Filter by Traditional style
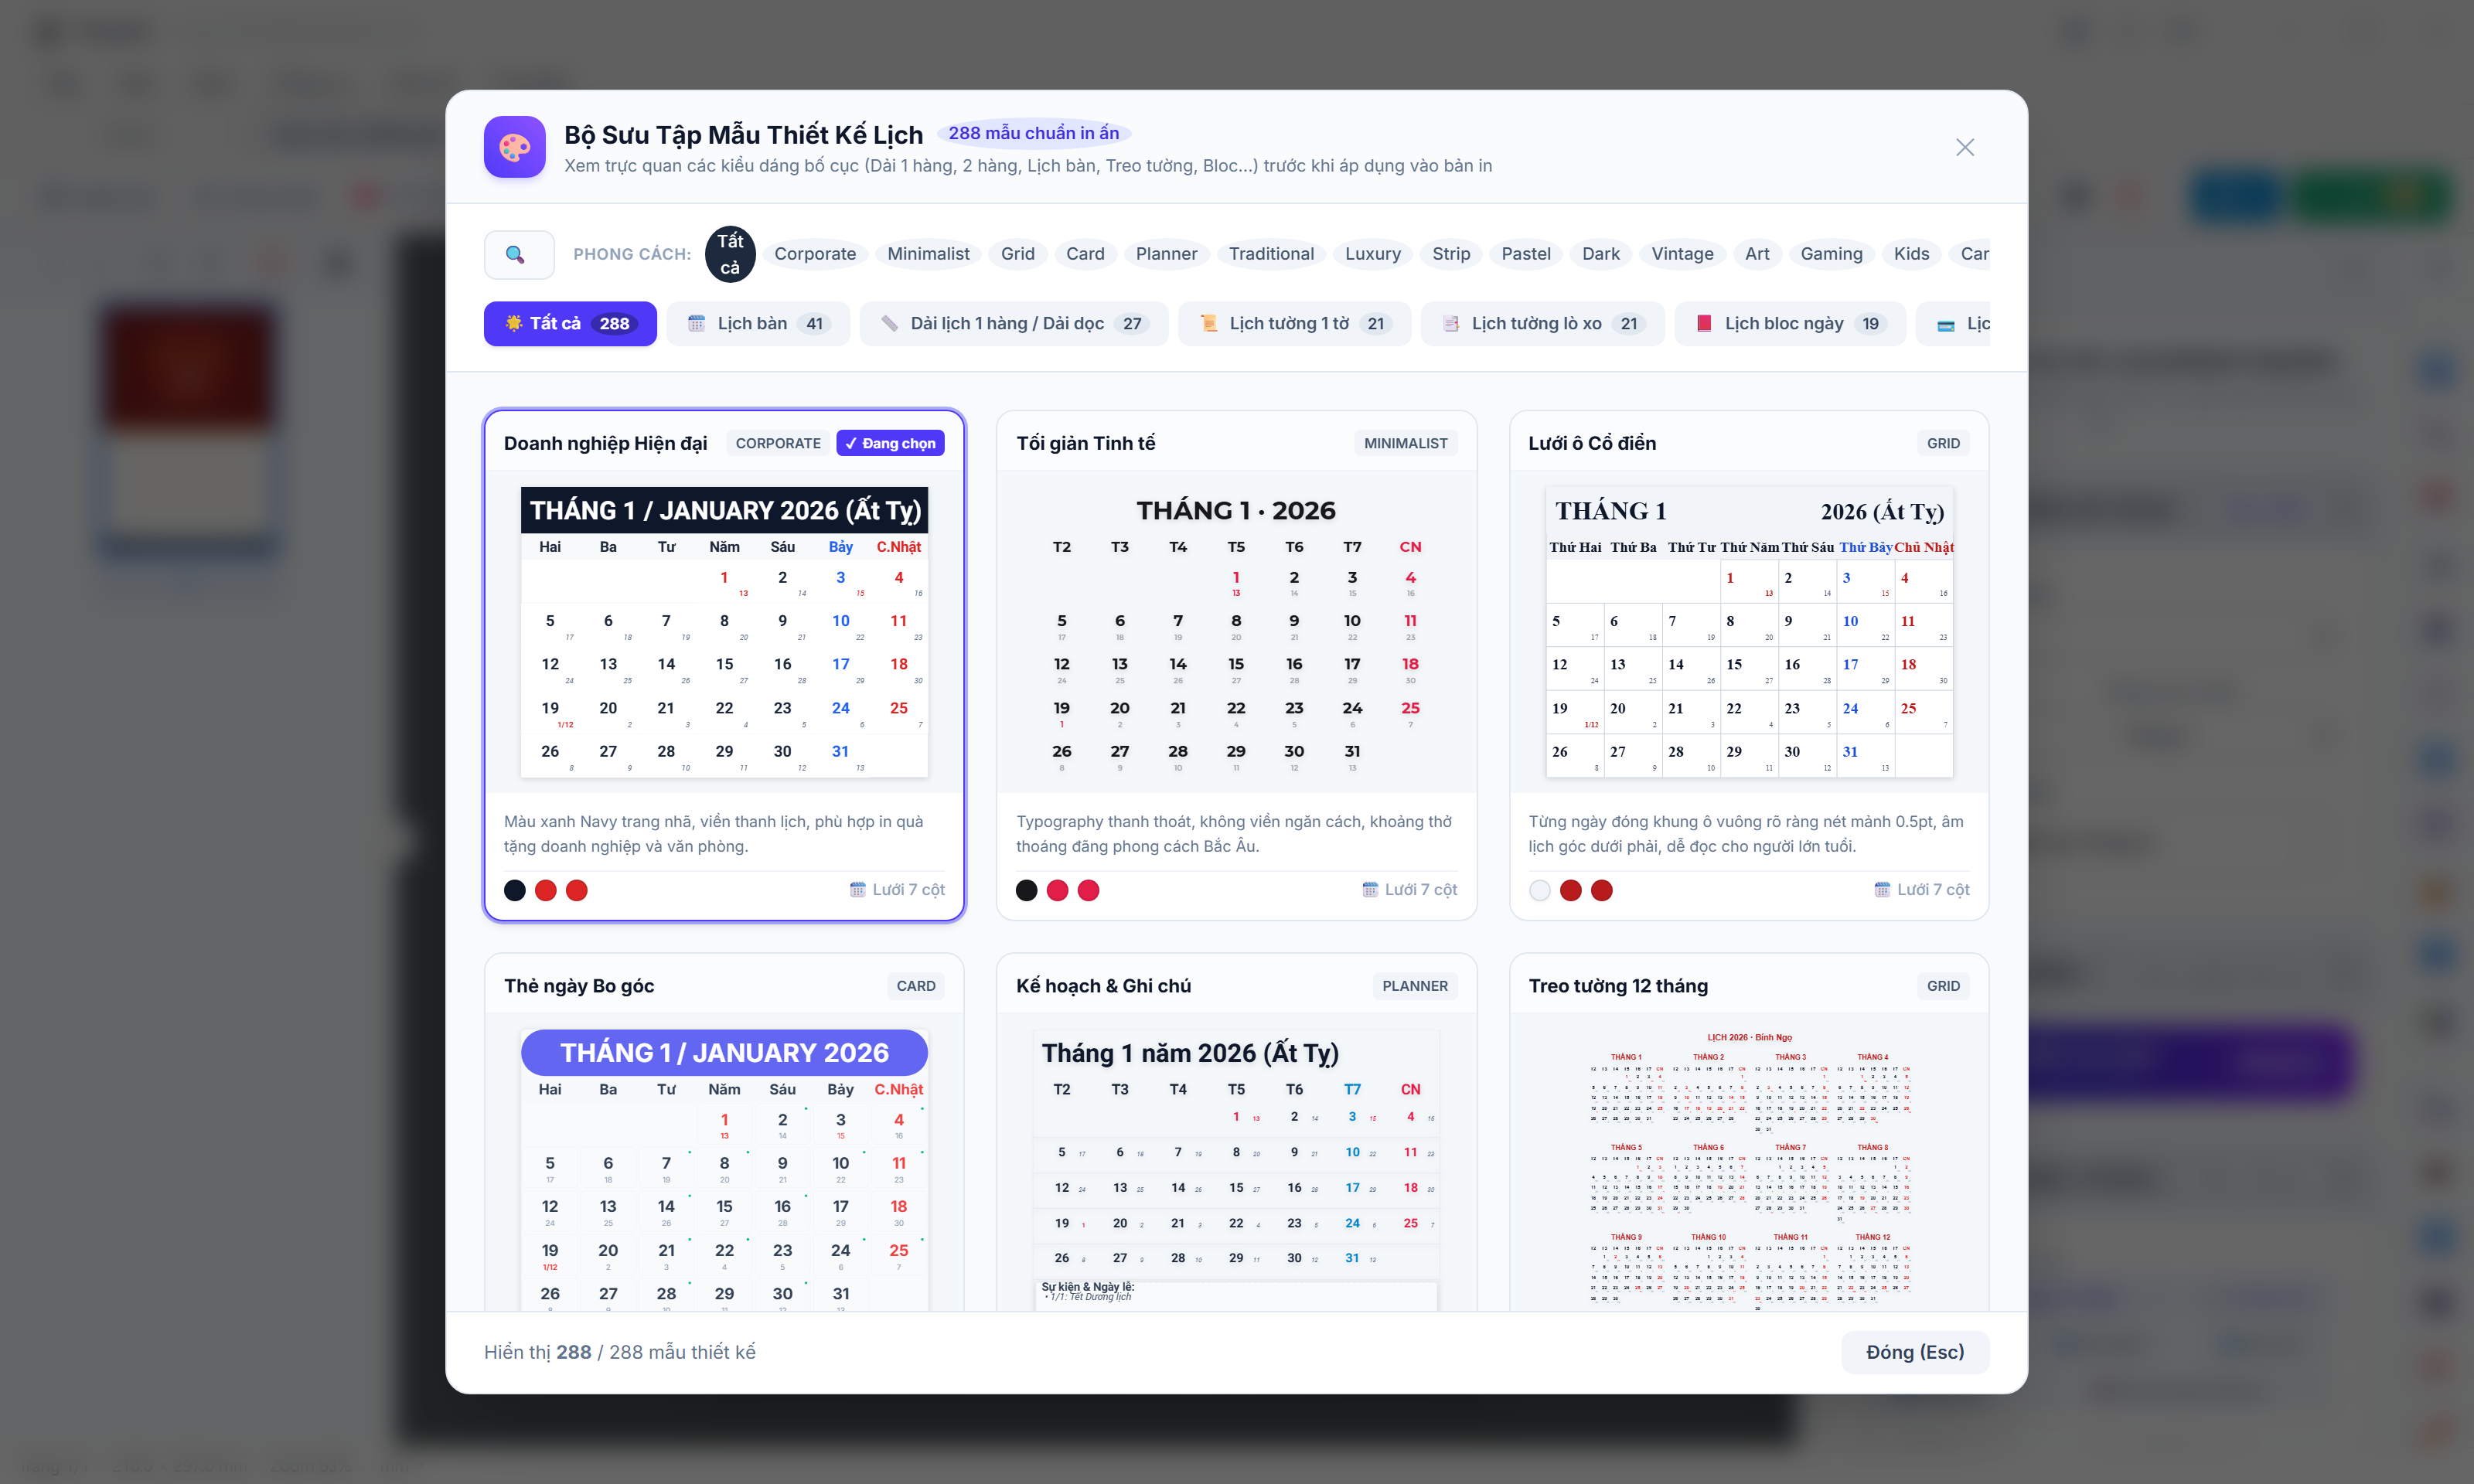2474x1484 pixels. point(1271,254)
